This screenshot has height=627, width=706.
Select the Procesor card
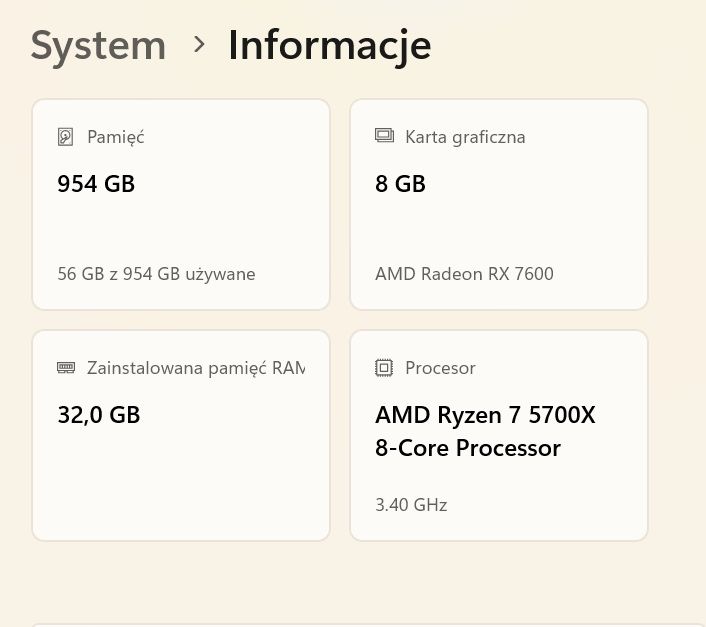tap(499, 435)
